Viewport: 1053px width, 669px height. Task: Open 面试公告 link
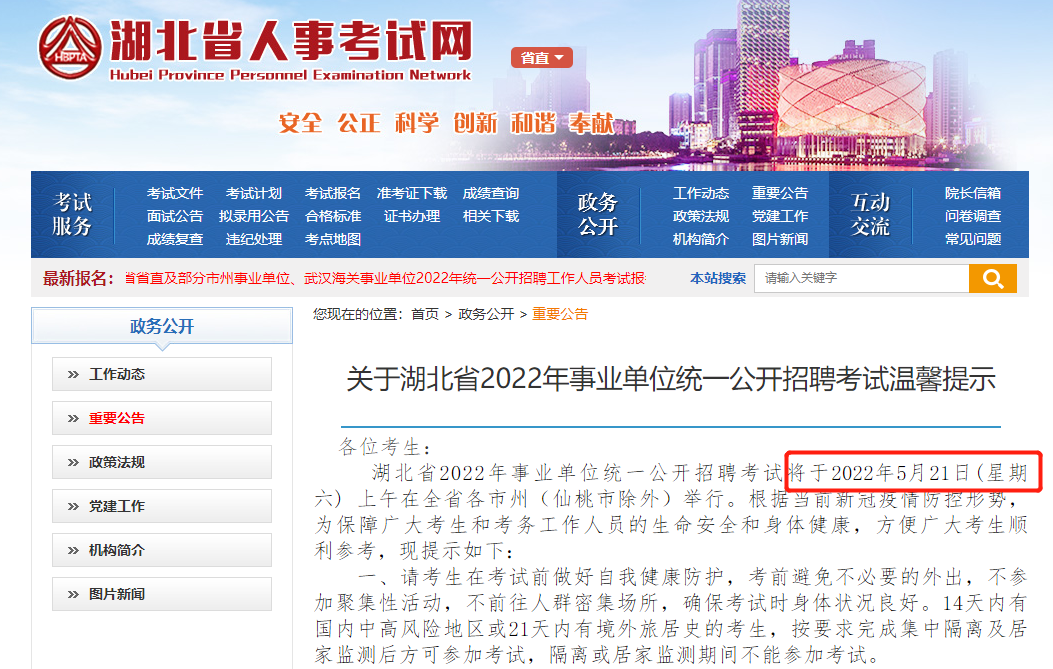(175, 216)
